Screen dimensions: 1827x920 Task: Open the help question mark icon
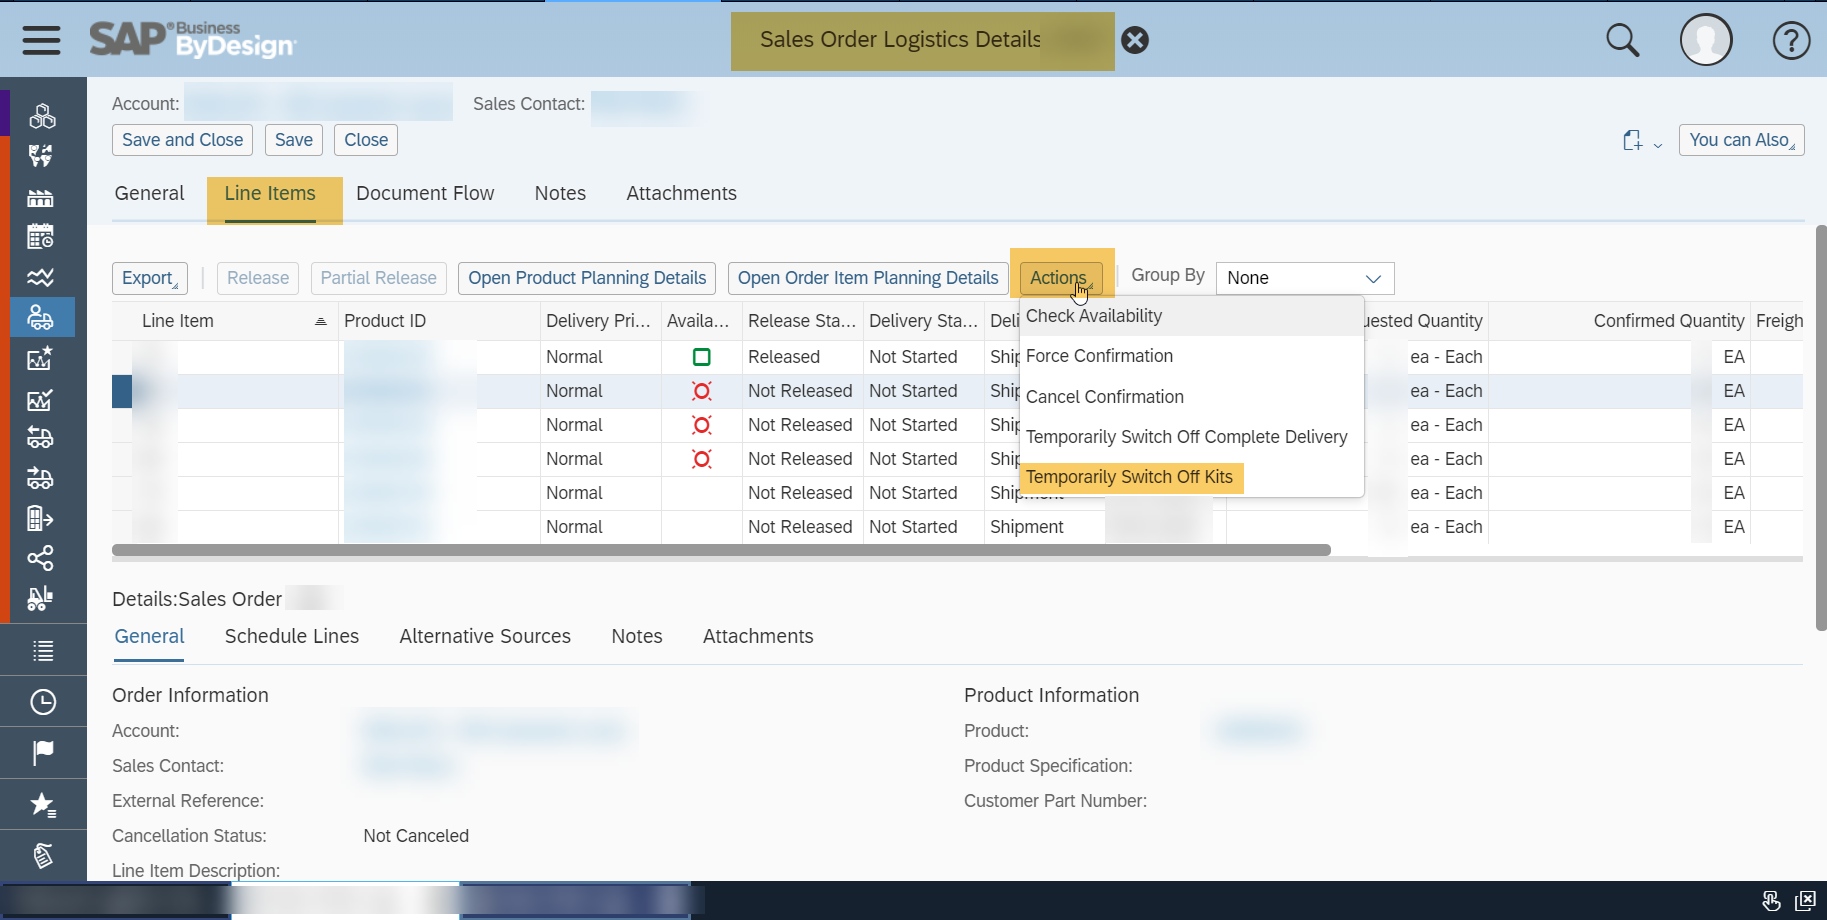coord(1791,40)
